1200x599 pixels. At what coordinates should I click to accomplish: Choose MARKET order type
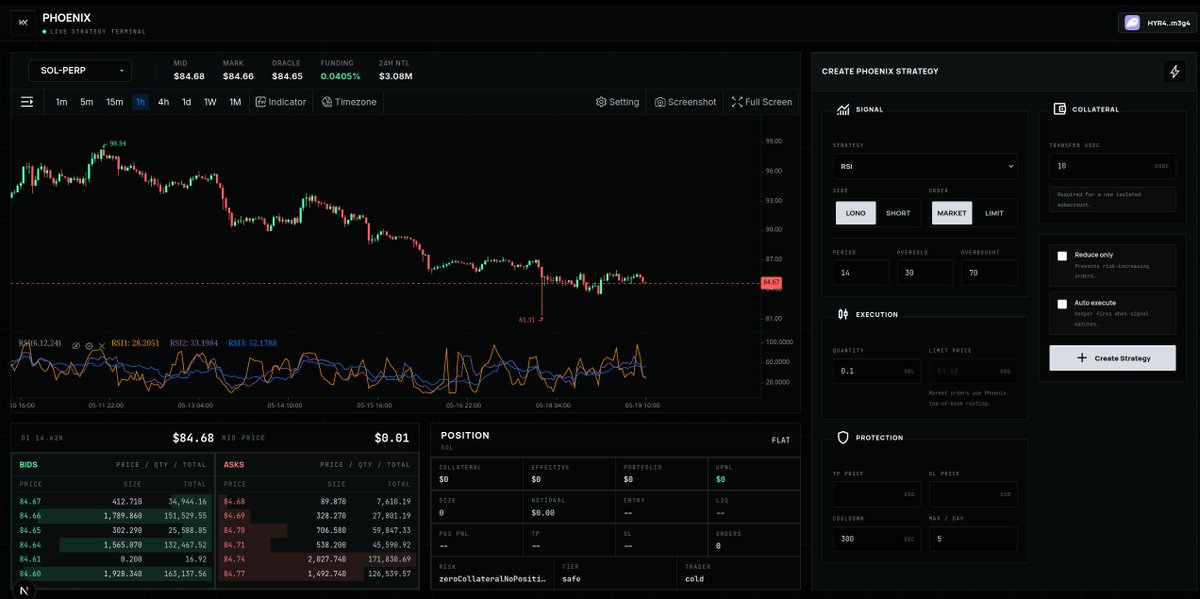click(x=952, y=213)
